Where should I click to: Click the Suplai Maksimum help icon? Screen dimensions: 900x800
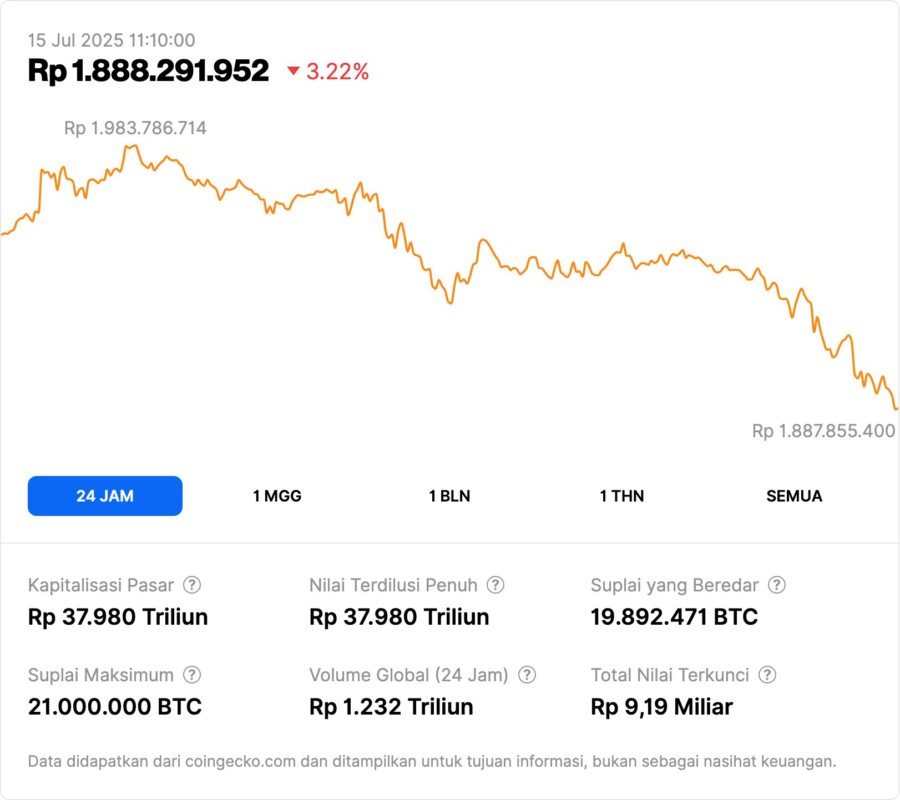tap(190, 675)
